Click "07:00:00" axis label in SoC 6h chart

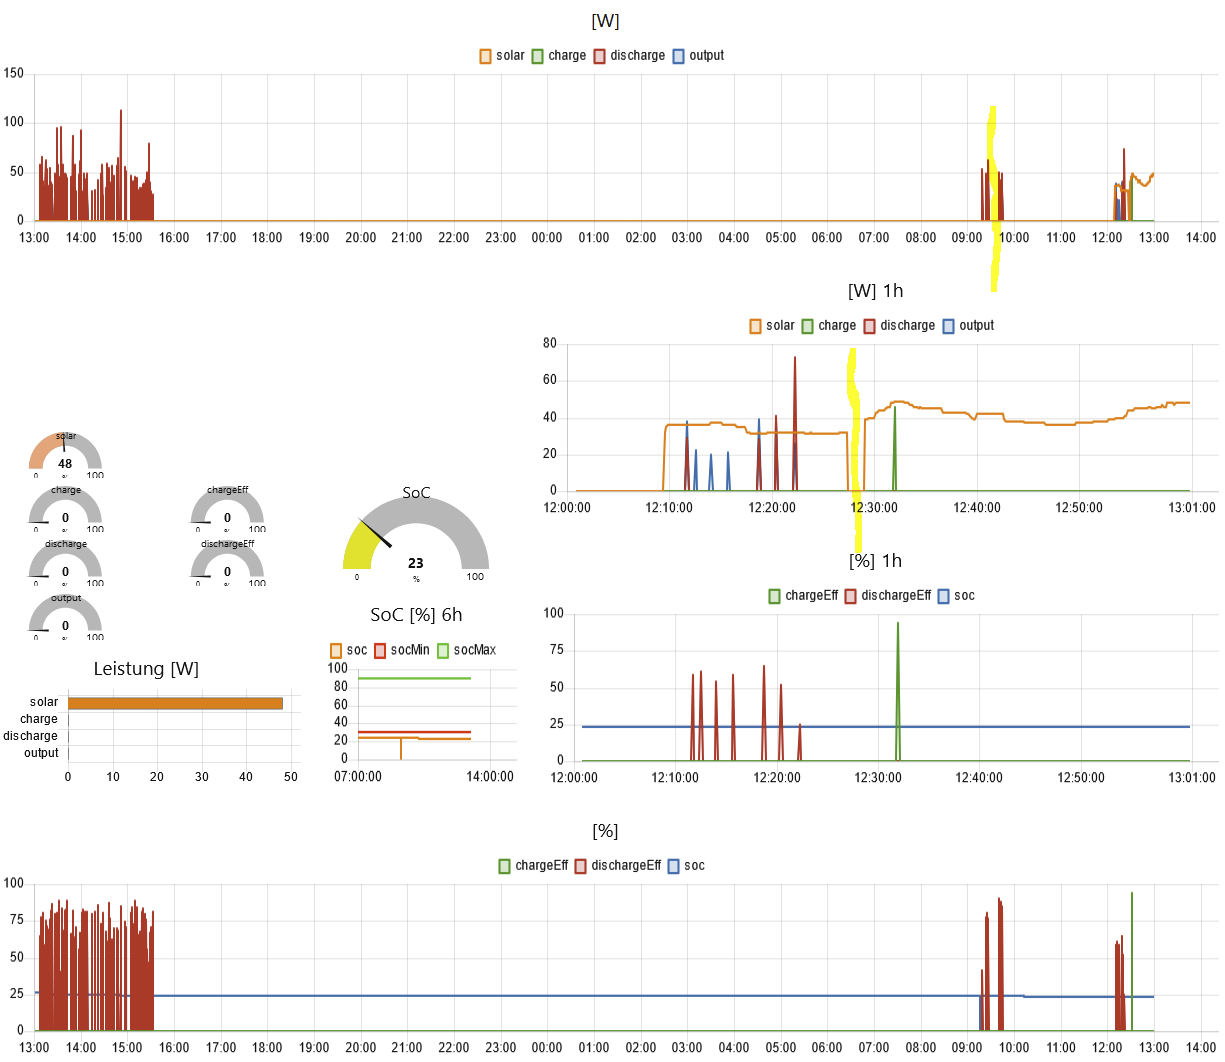click(358, 777)
